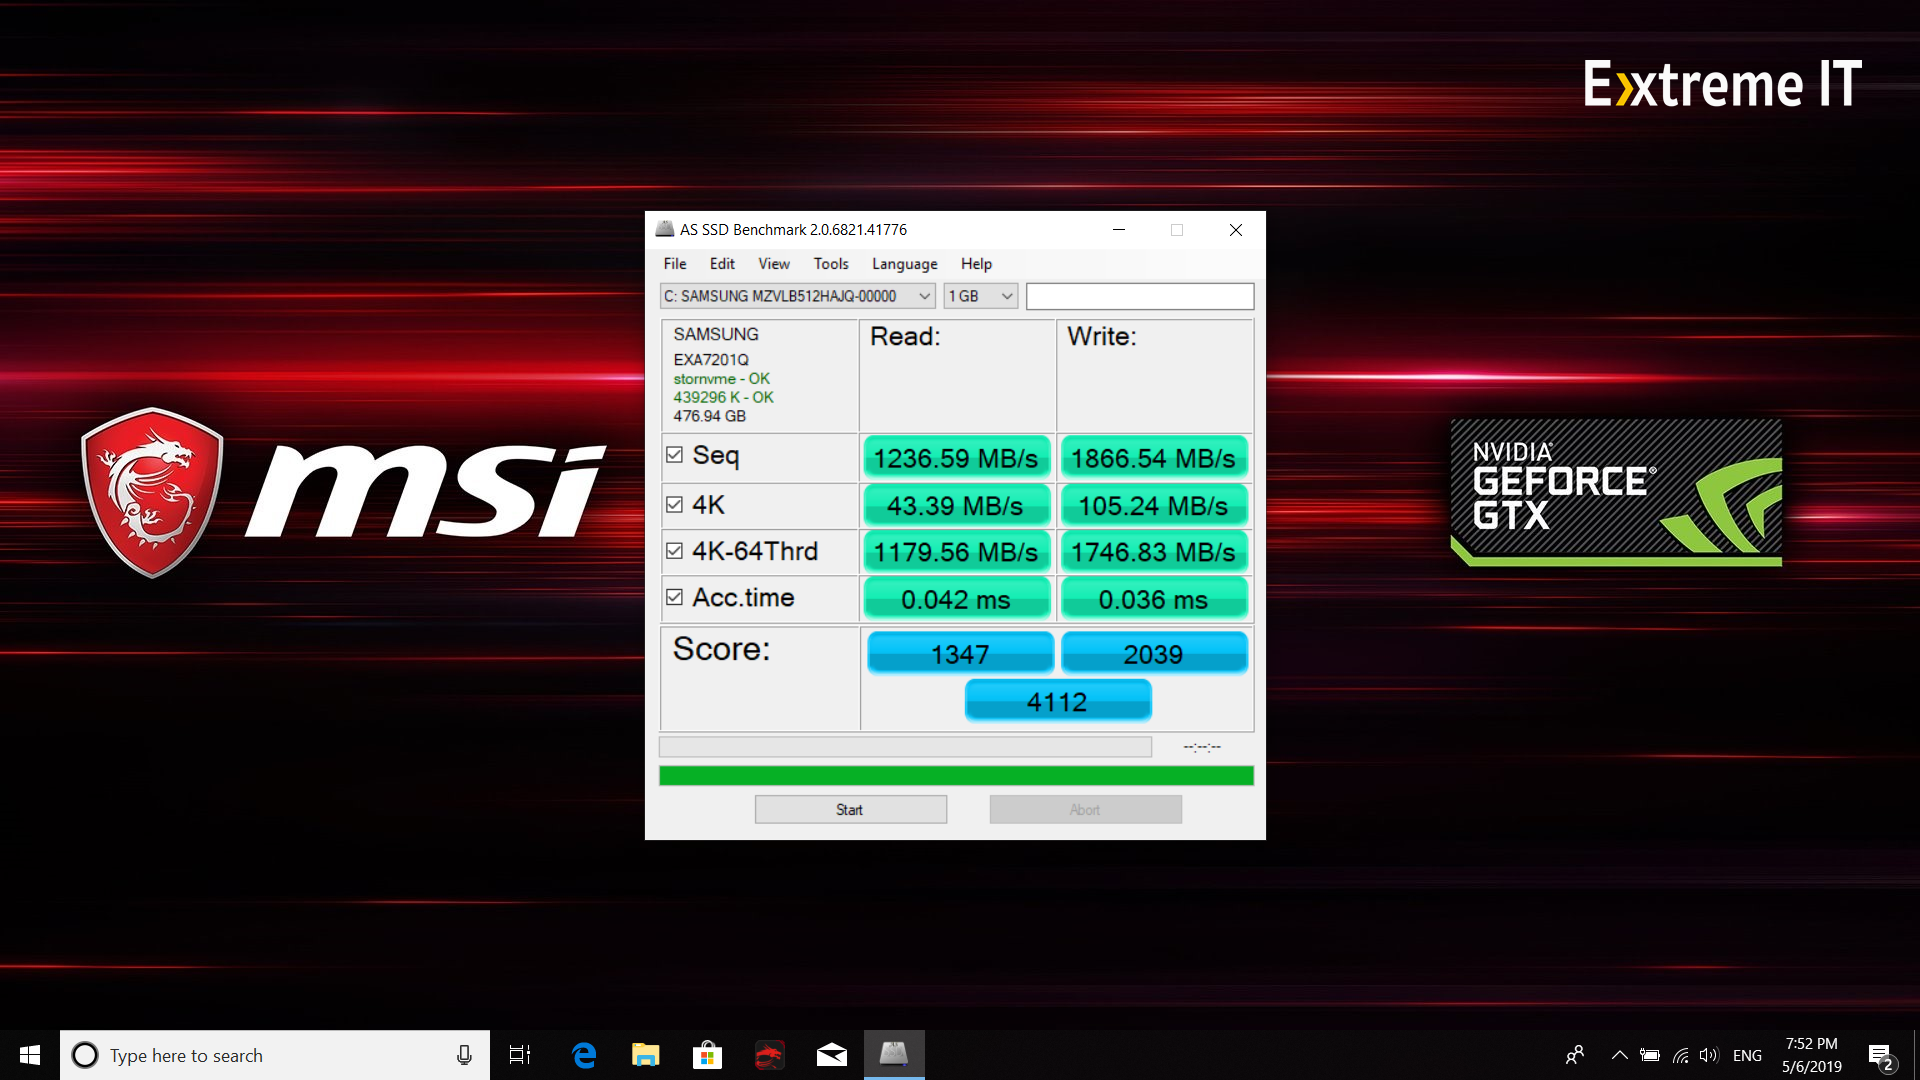
Task: Click the write score 2039
Action: pos(1153,654)
